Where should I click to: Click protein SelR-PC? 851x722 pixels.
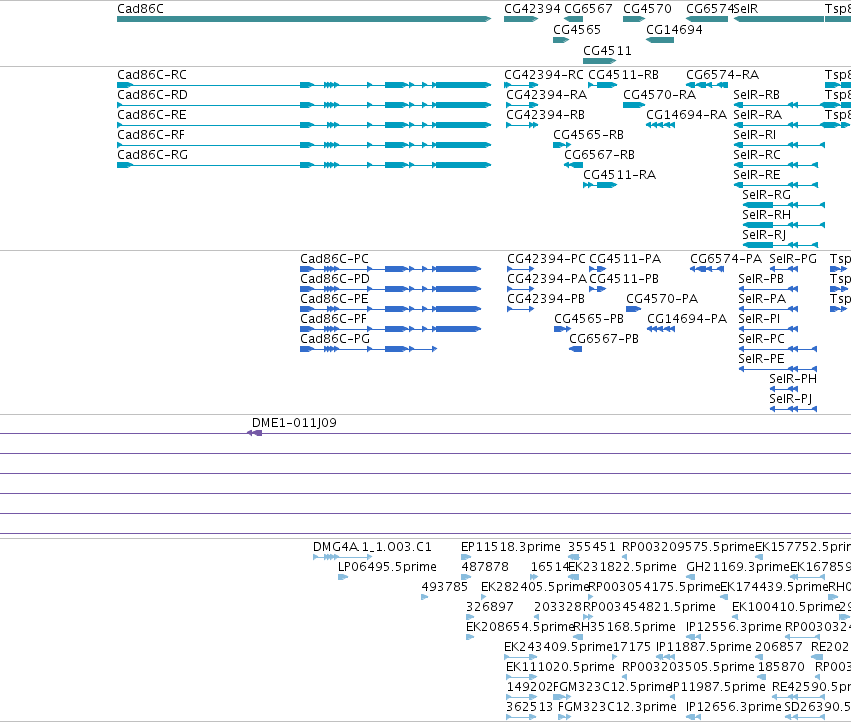[x=778, y=349]
